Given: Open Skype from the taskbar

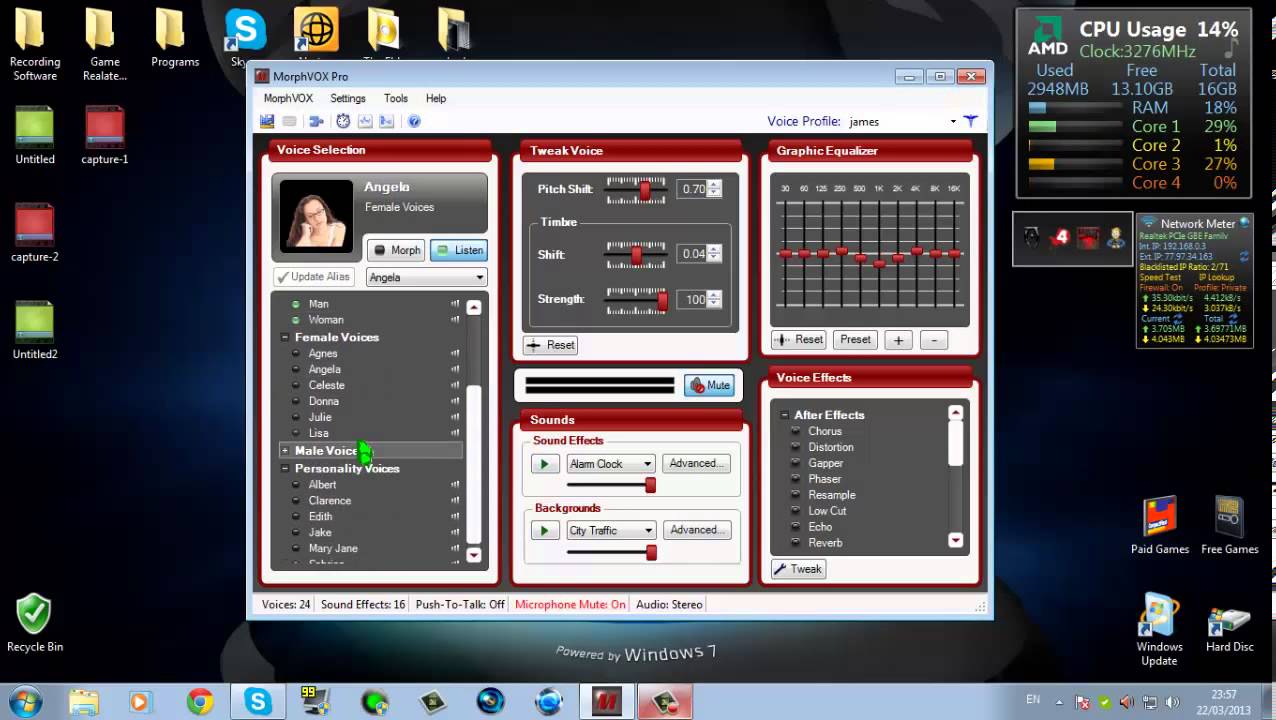Looking at the screenshot, I should click(x=258, y=701).
